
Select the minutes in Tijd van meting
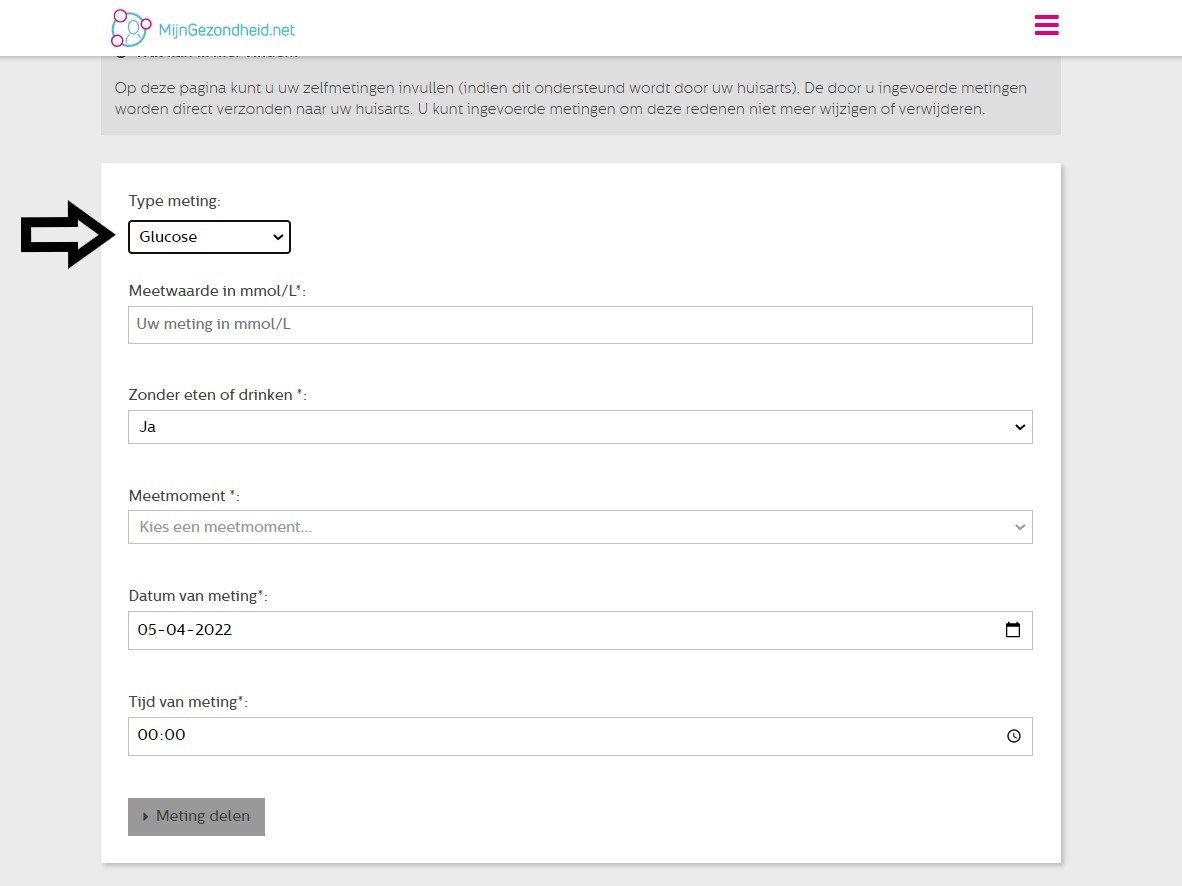pos(175,735)
